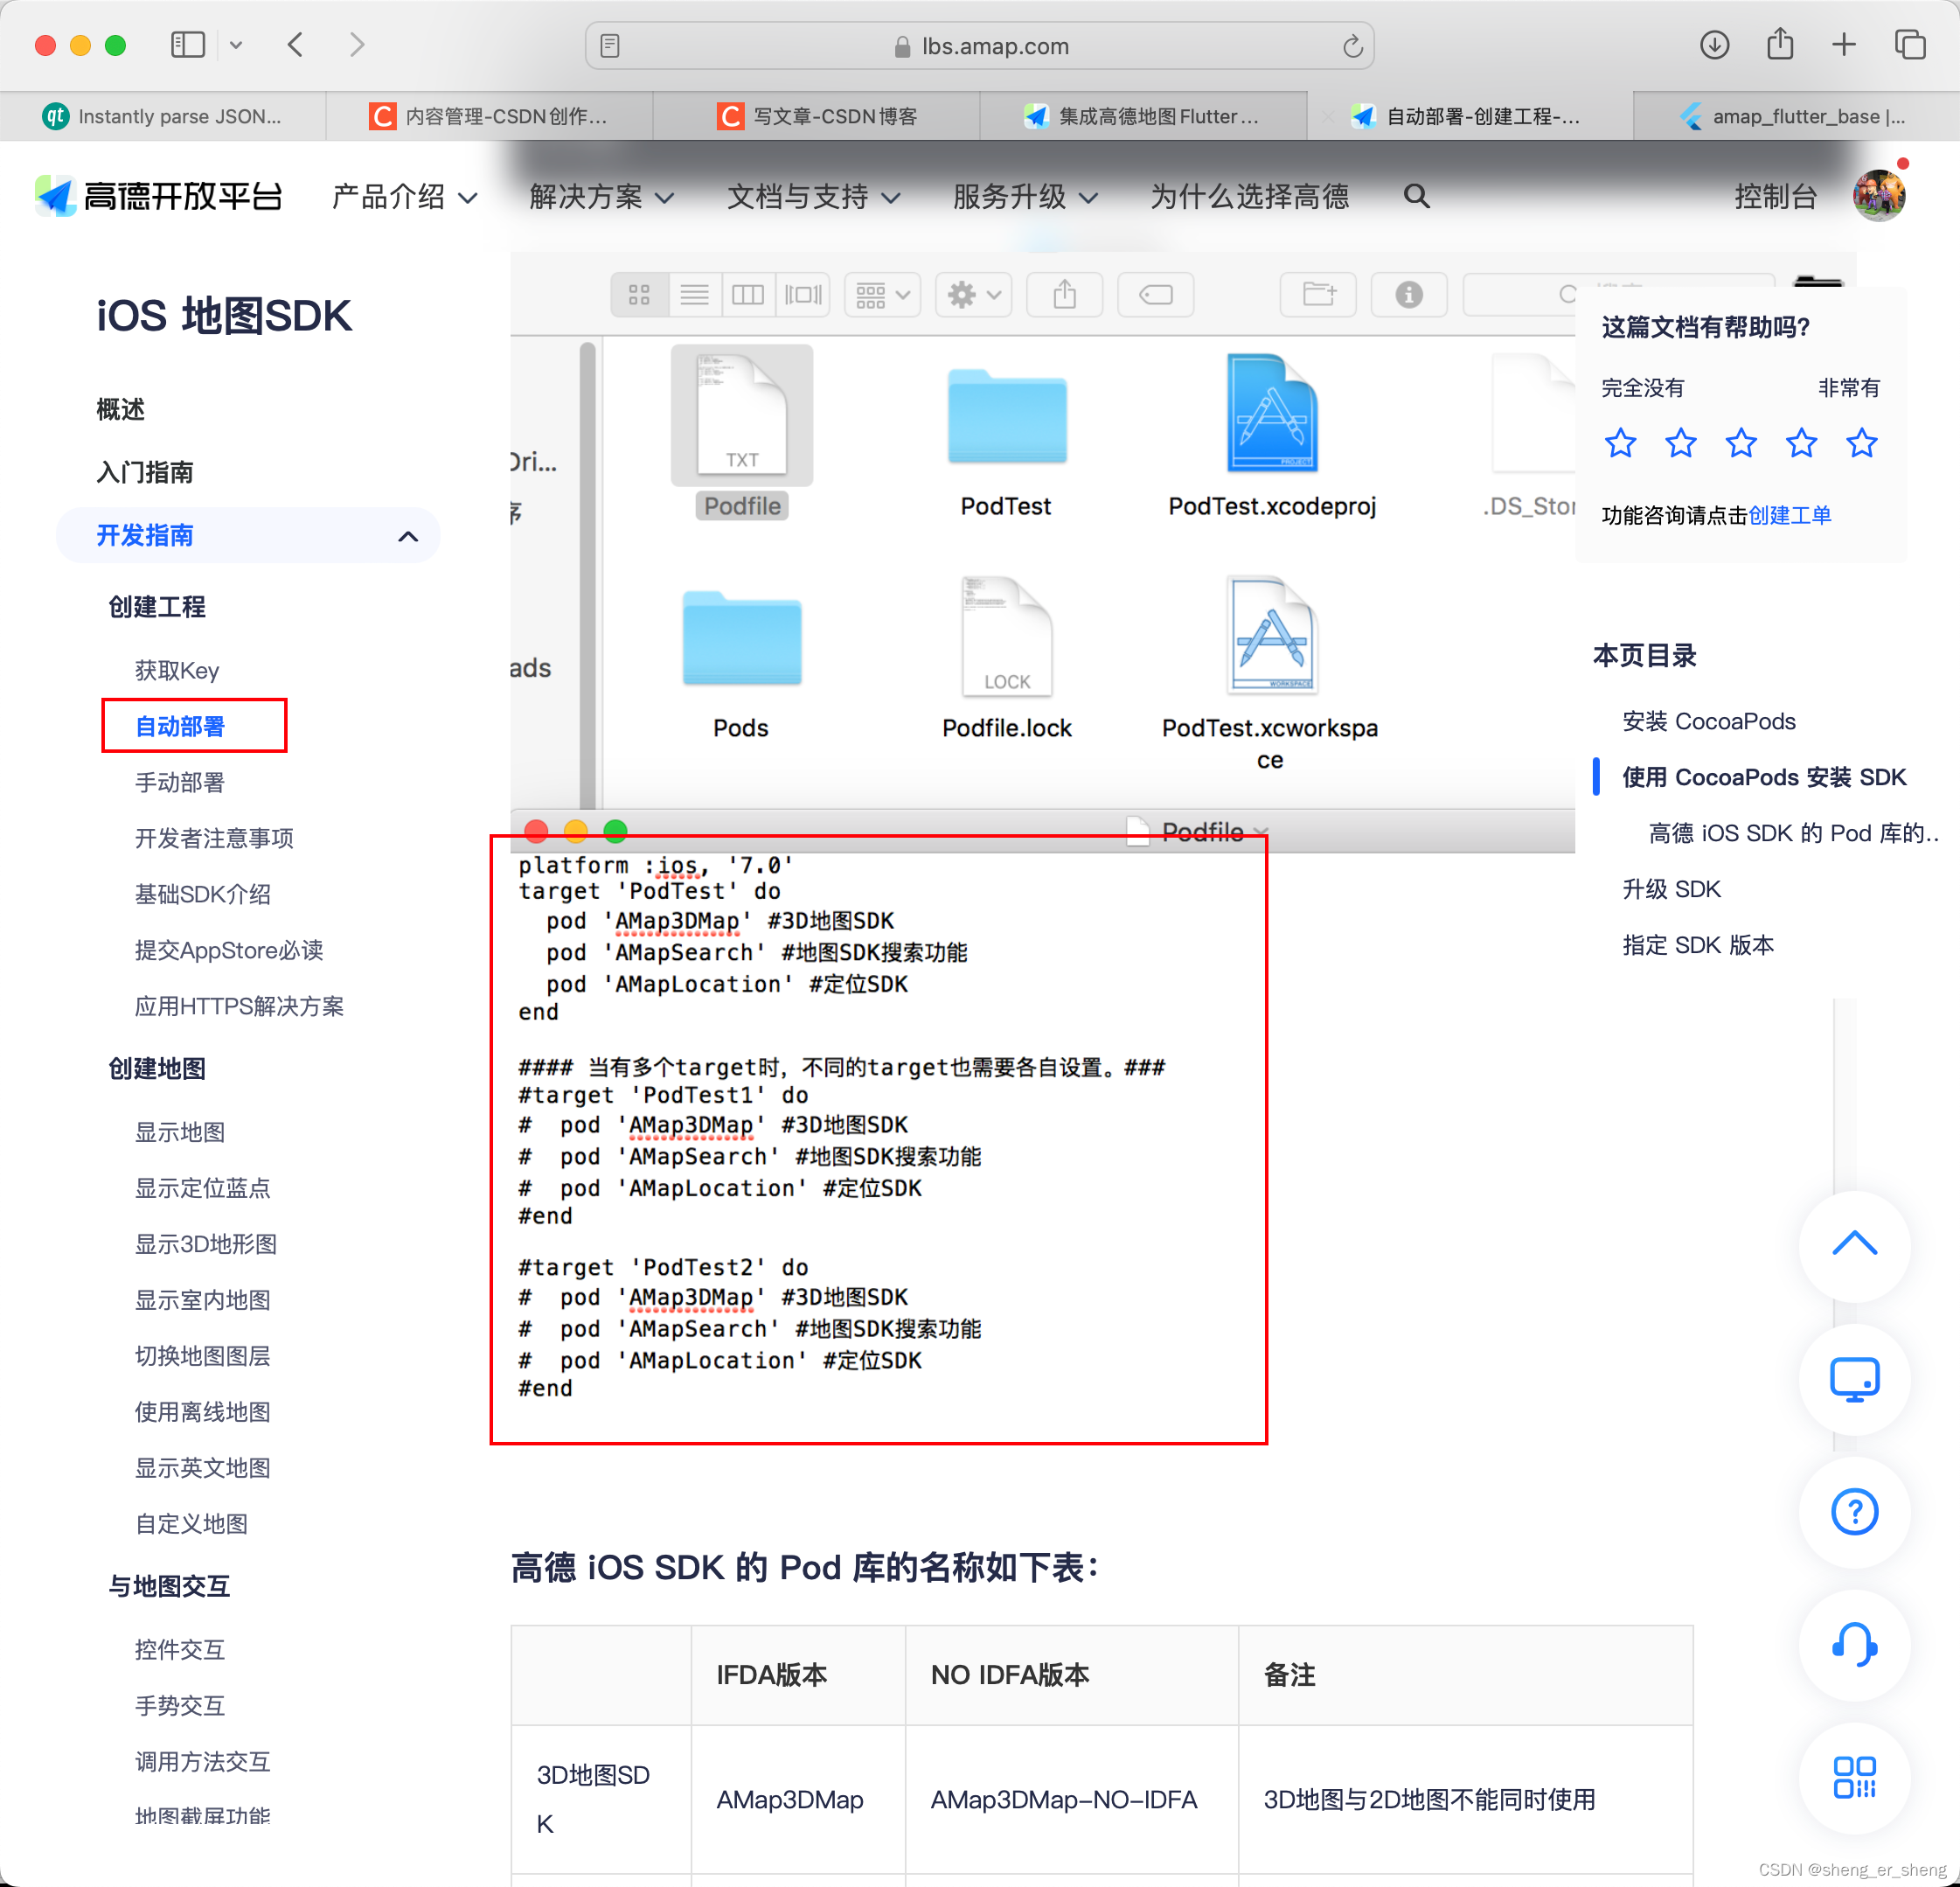Show Safari downloads icon
This screenshot has height=1887, width=1960.
coord(1714,45)
